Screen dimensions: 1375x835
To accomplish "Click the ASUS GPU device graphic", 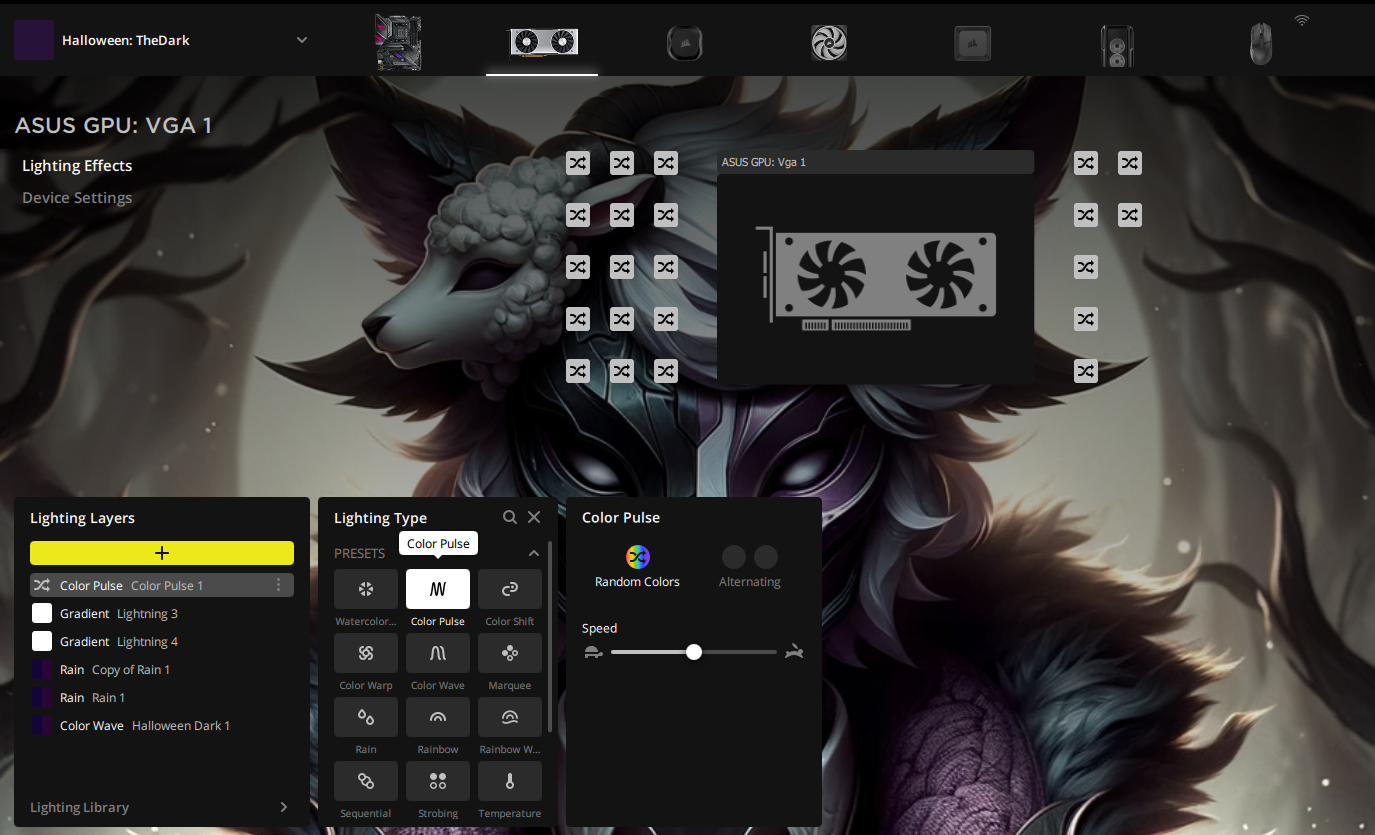I will point(875,278).
